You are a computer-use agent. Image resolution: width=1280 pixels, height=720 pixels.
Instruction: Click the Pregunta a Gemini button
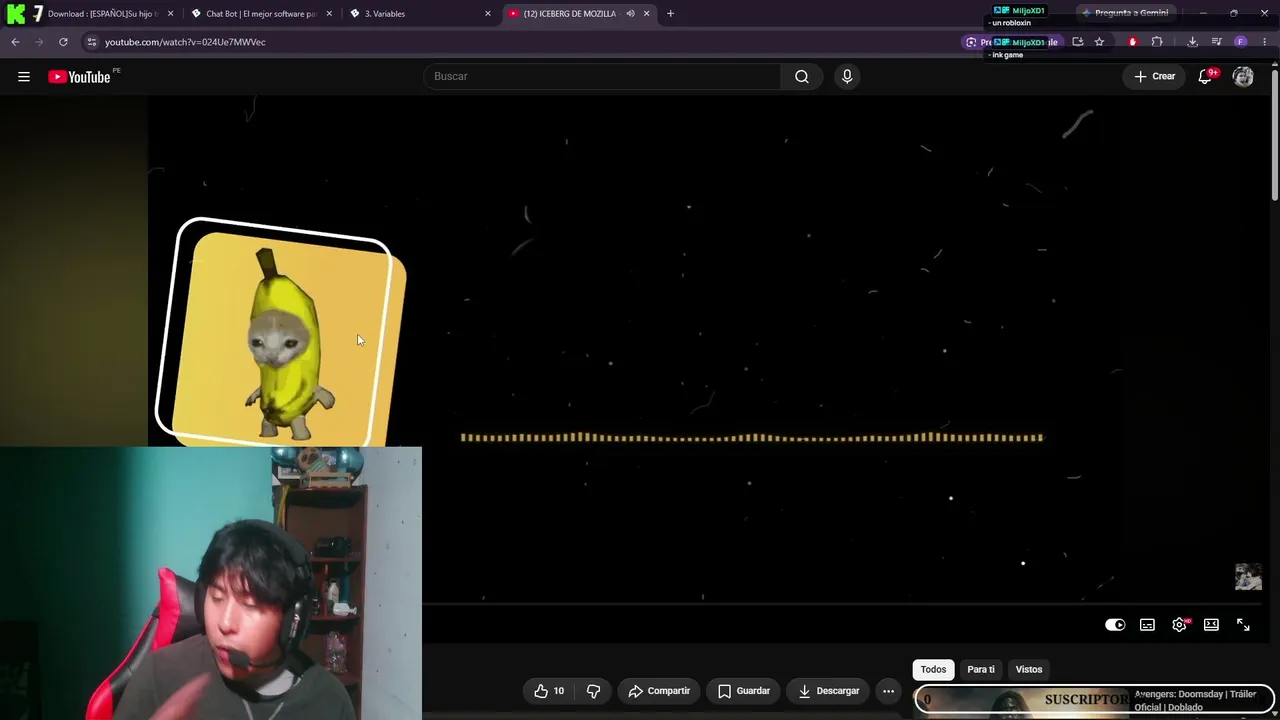[1126, 13]
